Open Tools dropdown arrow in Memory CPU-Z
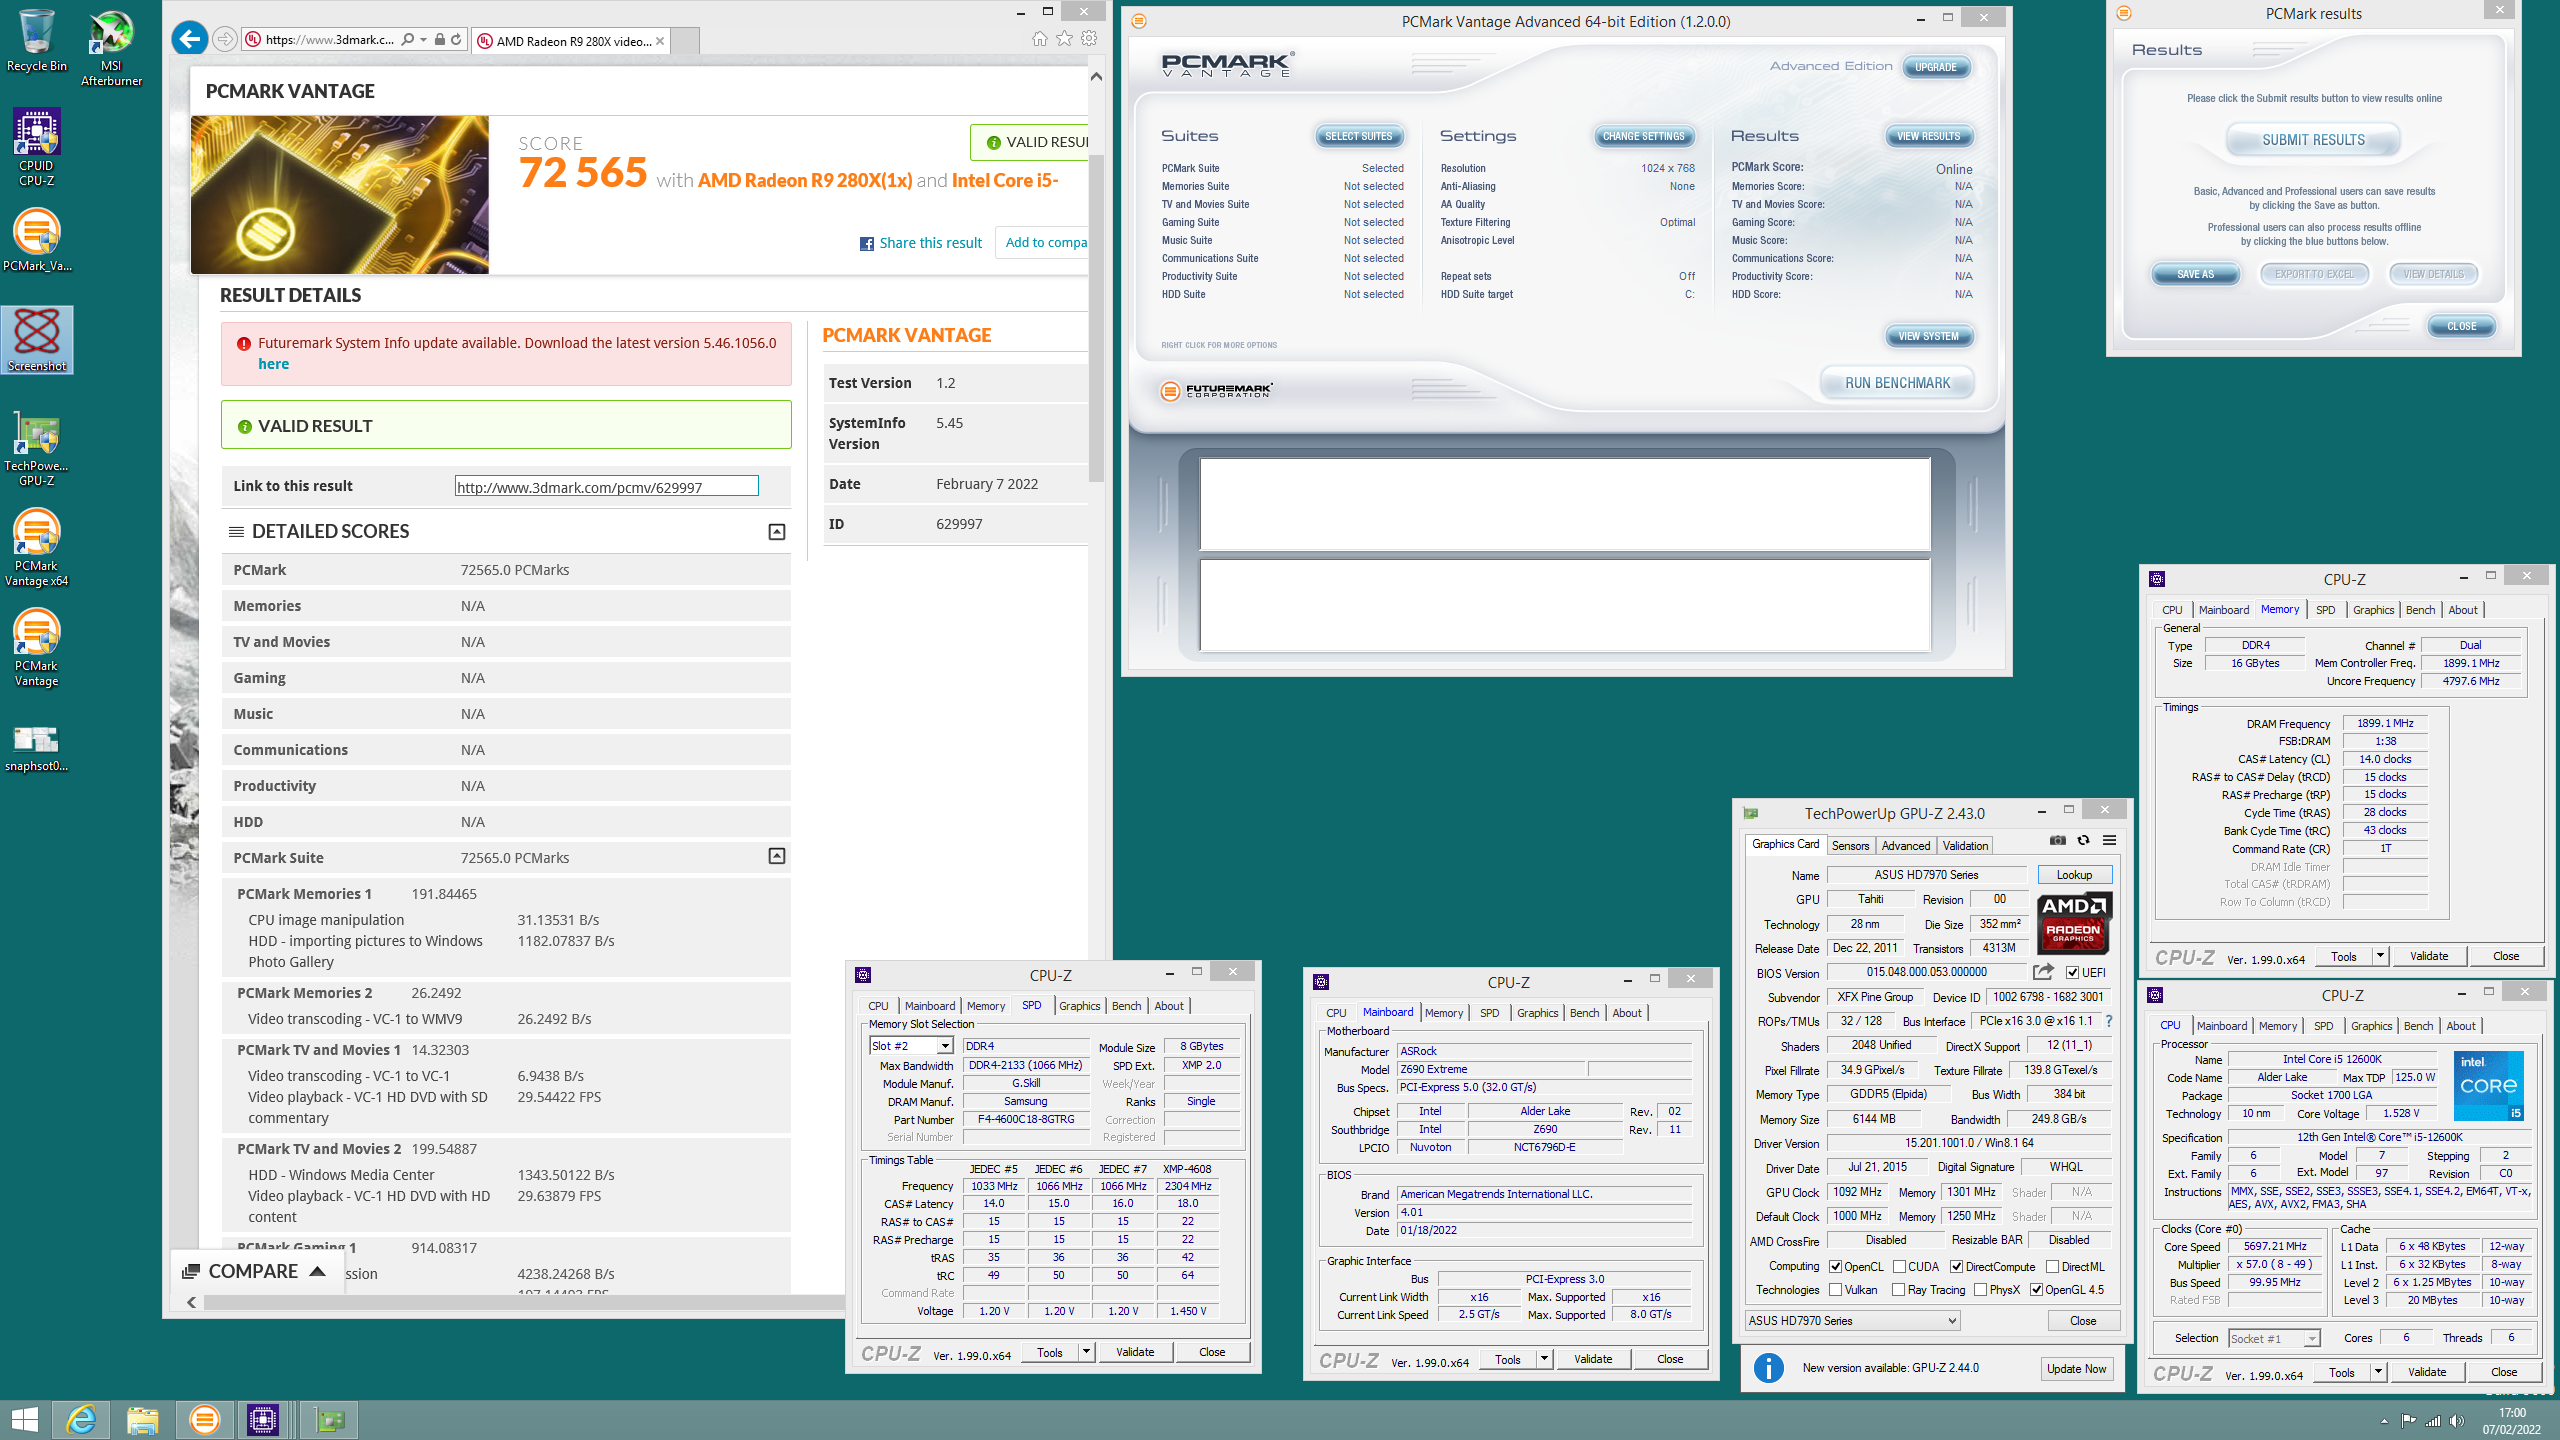This screenshot has height=1440, width=2560. [2380, 956]
